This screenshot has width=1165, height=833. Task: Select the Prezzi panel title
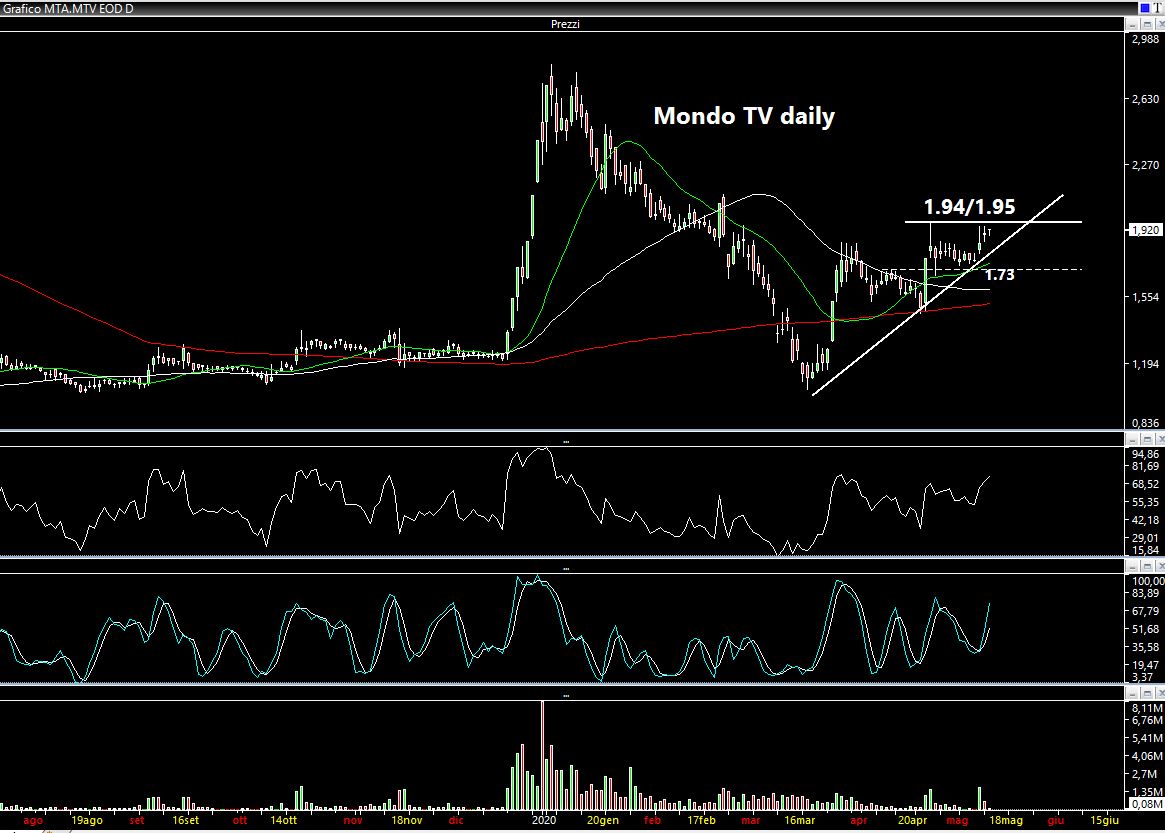pos(565,25)
